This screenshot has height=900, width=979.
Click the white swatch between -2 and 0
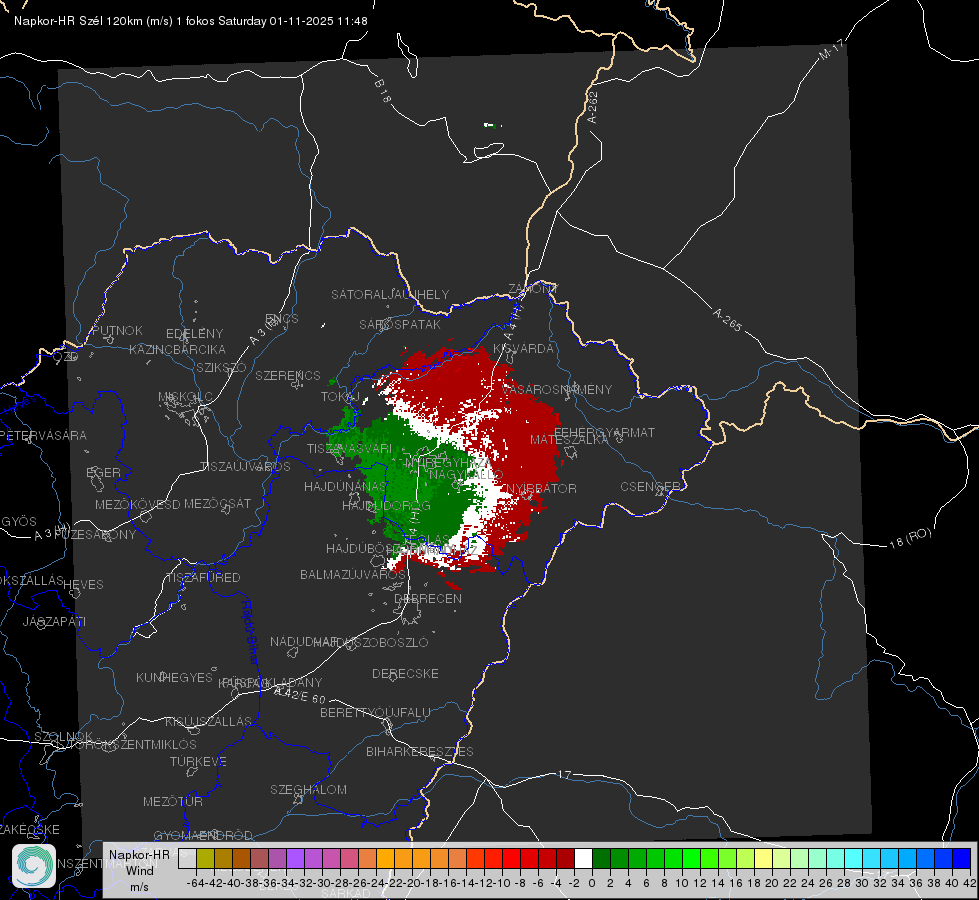click(583, 859)
